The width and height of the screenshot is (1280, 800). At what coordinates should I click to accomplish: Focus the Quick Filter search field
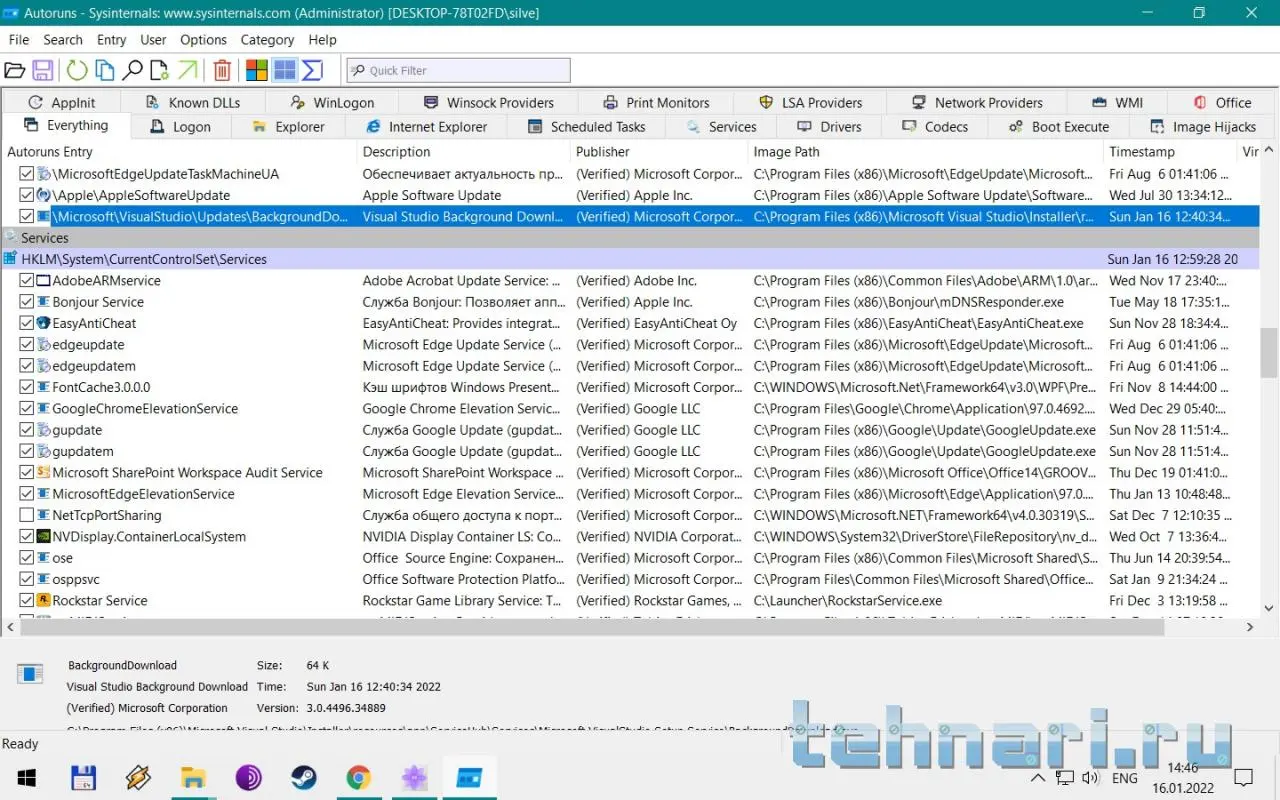coord(459,70)
